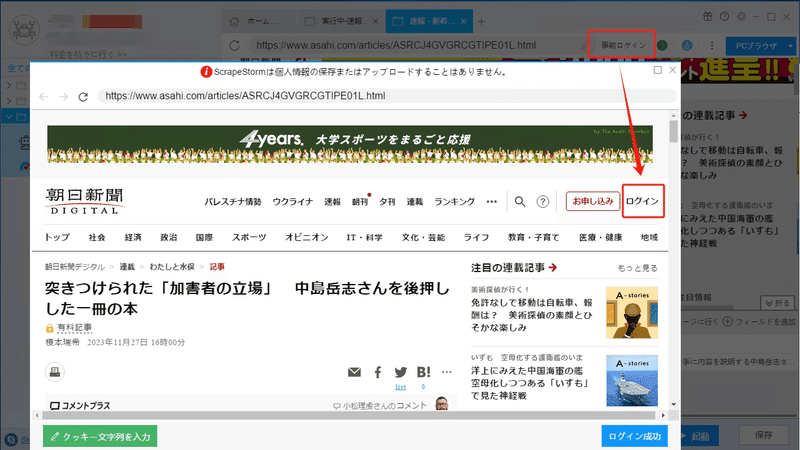Click the お申し込み button
This screenshot has height=450, width=800.
593,201
